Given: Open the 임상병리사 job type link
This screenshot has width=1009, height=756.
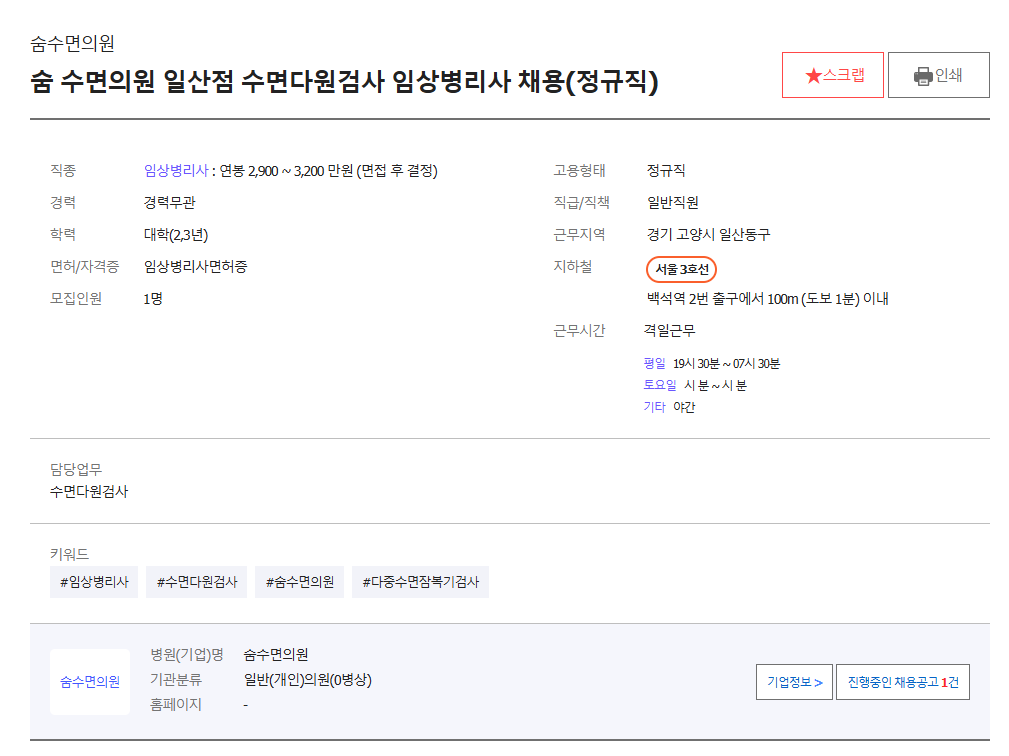Looking at the screenshot, I should (175, 171).
